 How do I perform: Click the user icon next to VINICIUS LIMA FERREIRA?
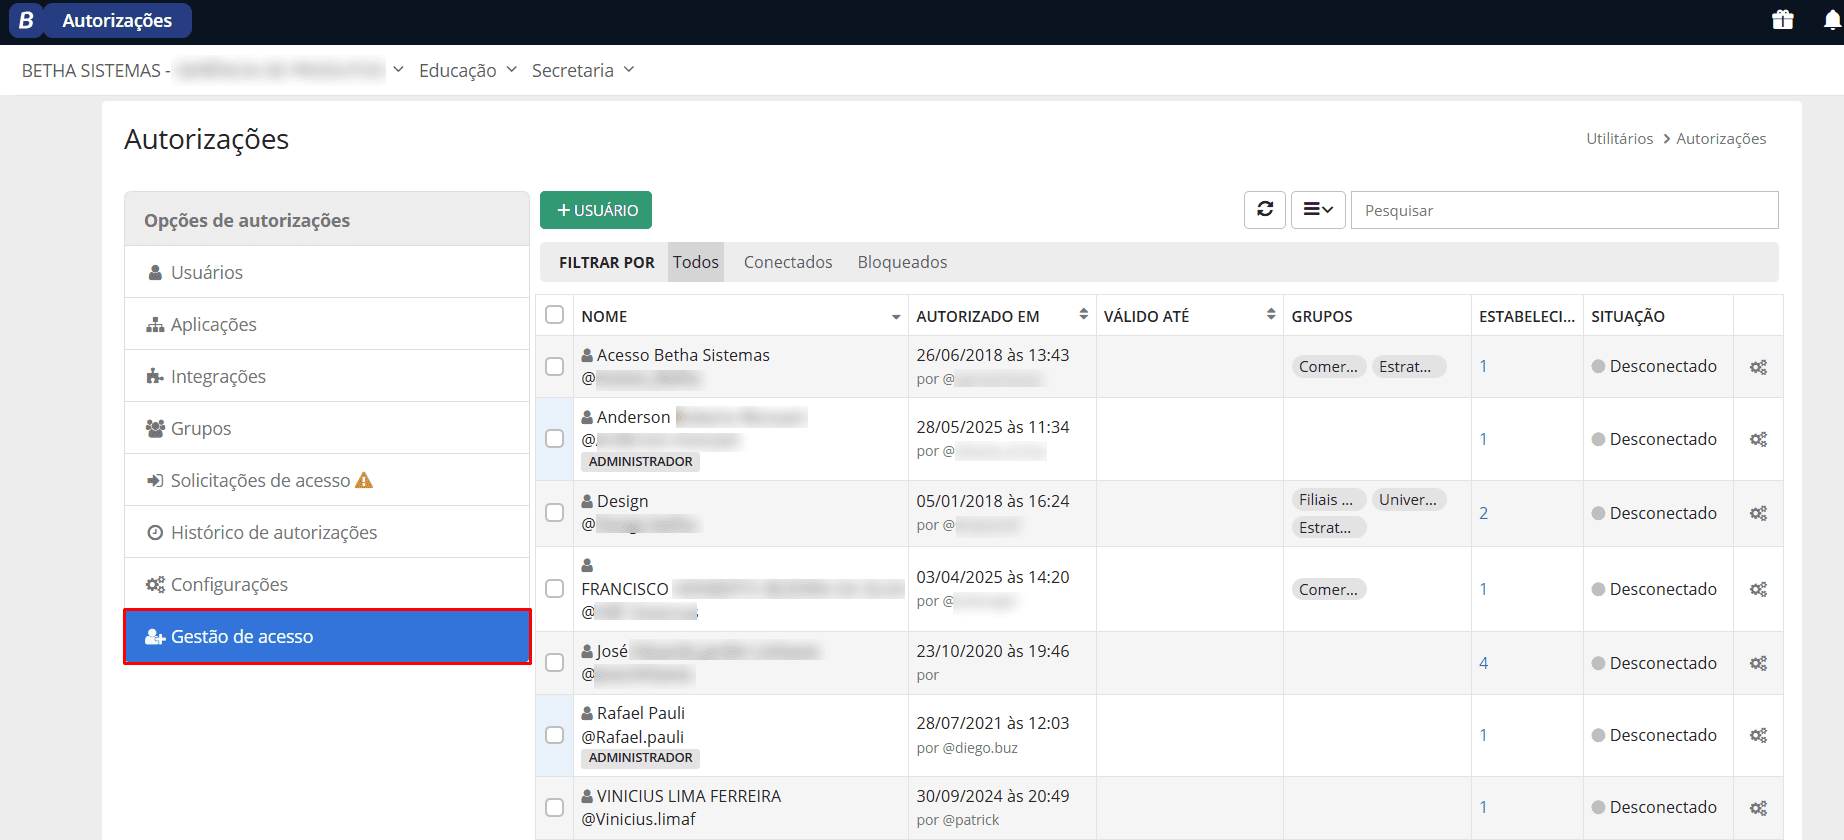588,796
